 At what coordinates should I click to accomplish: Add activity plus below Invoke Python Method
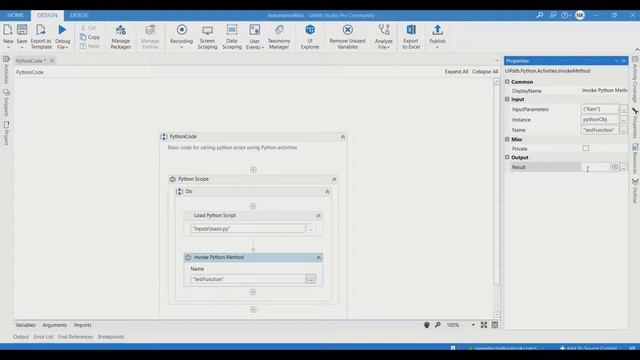[x=253, y=292]
